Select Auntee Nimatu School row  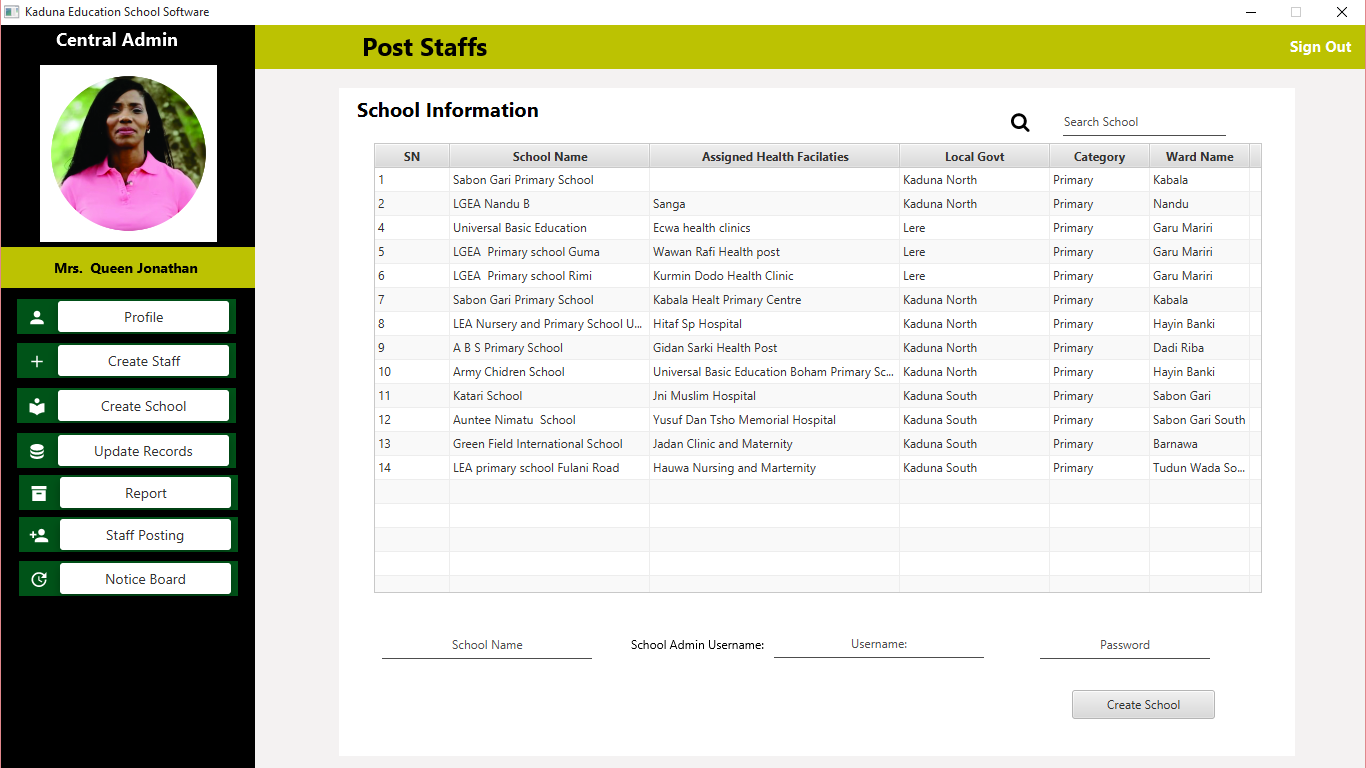817,420
